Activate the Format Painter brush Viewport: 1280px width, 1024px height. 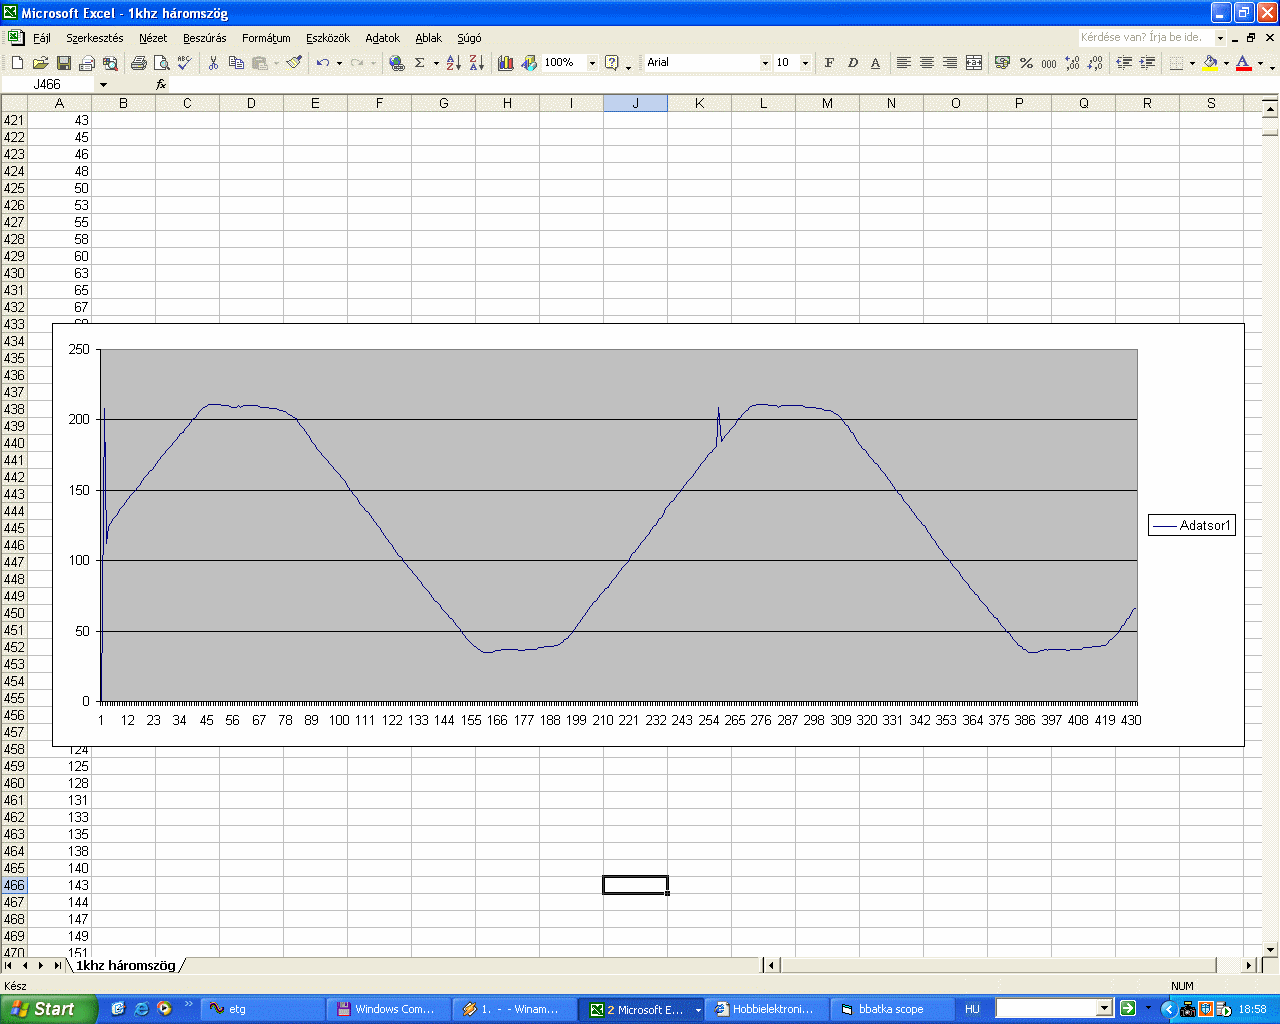coord(293,63)
